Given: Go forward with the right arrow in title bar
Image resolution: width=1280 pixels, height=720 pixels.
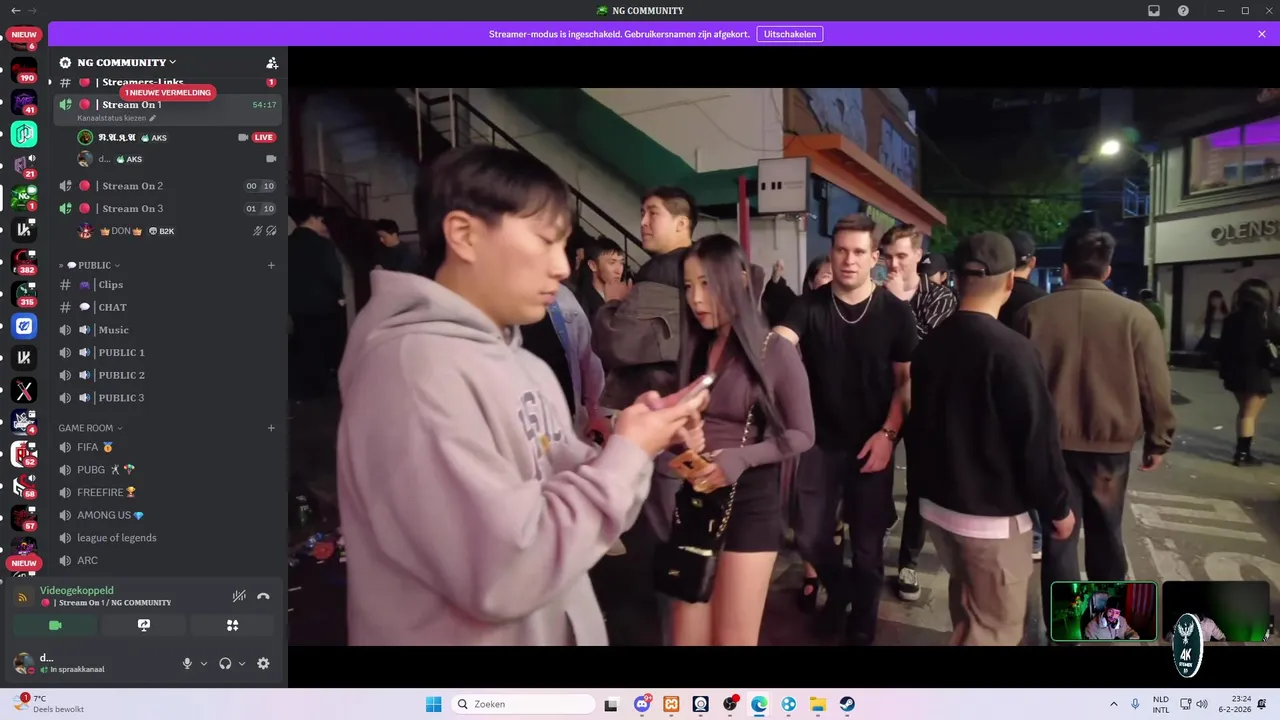Looking at the screenshot, I should coord(31,11).
